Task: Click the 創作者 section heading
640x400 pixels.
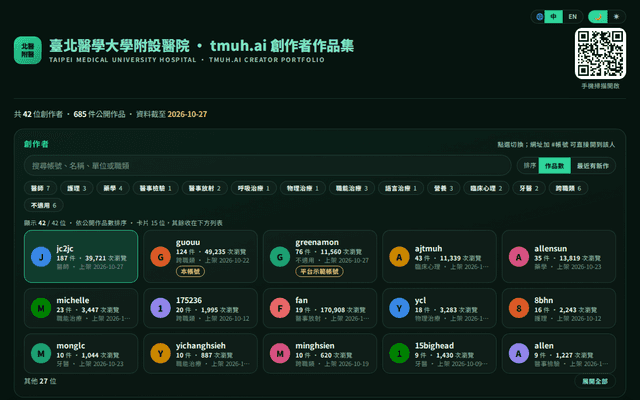Action: click(36, 144)
